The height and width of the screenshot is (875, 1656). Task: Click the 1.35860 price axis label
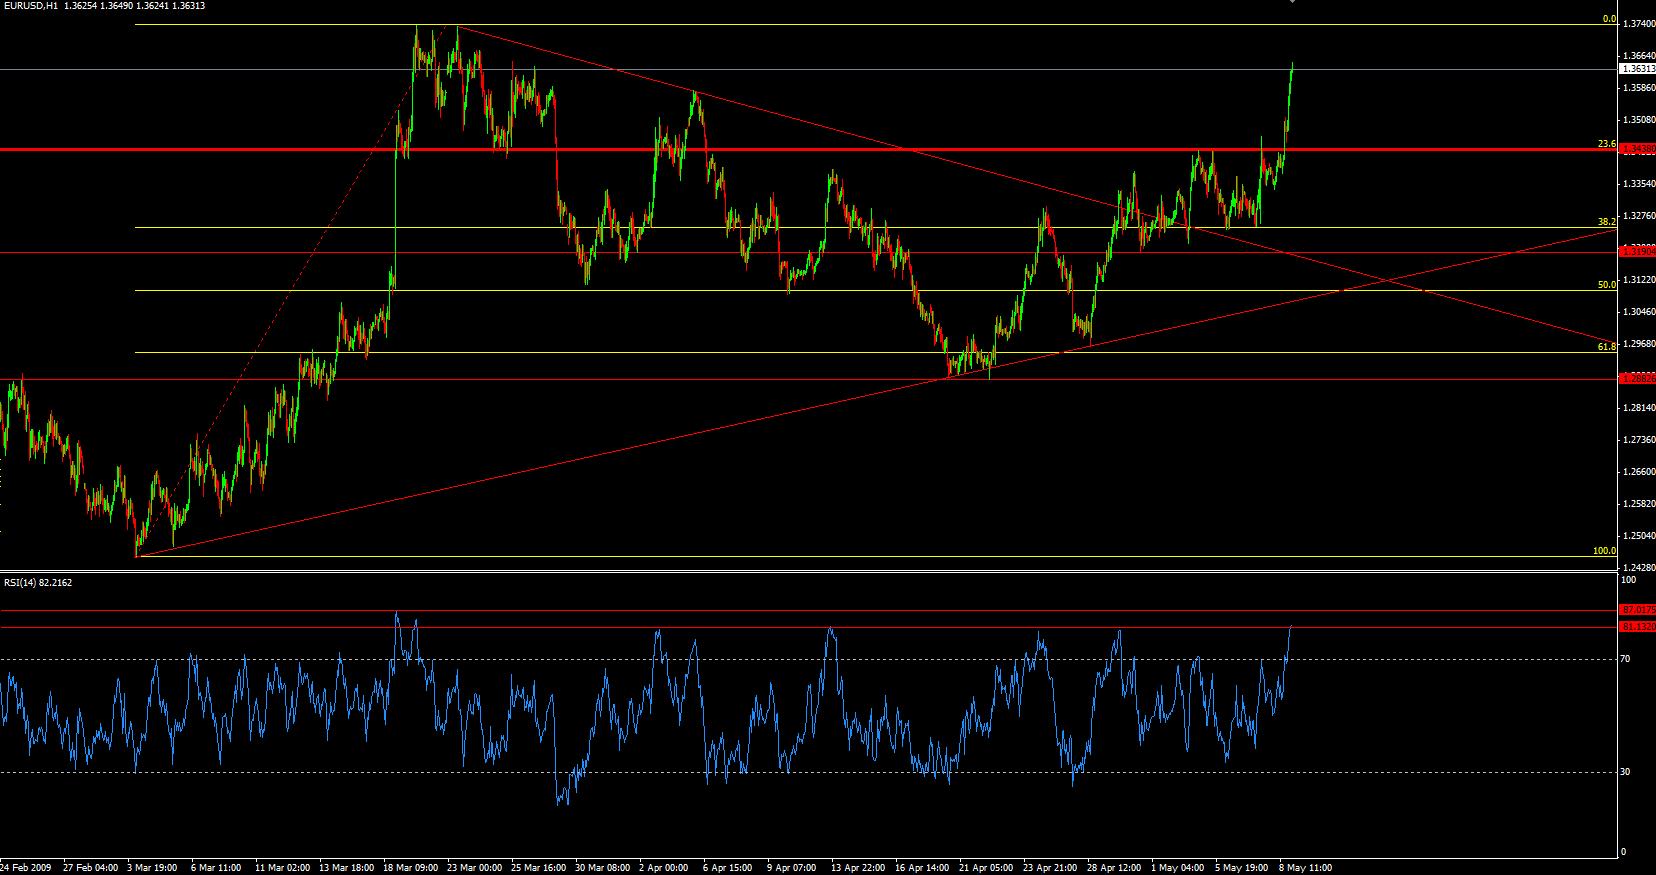(1638, 87)
